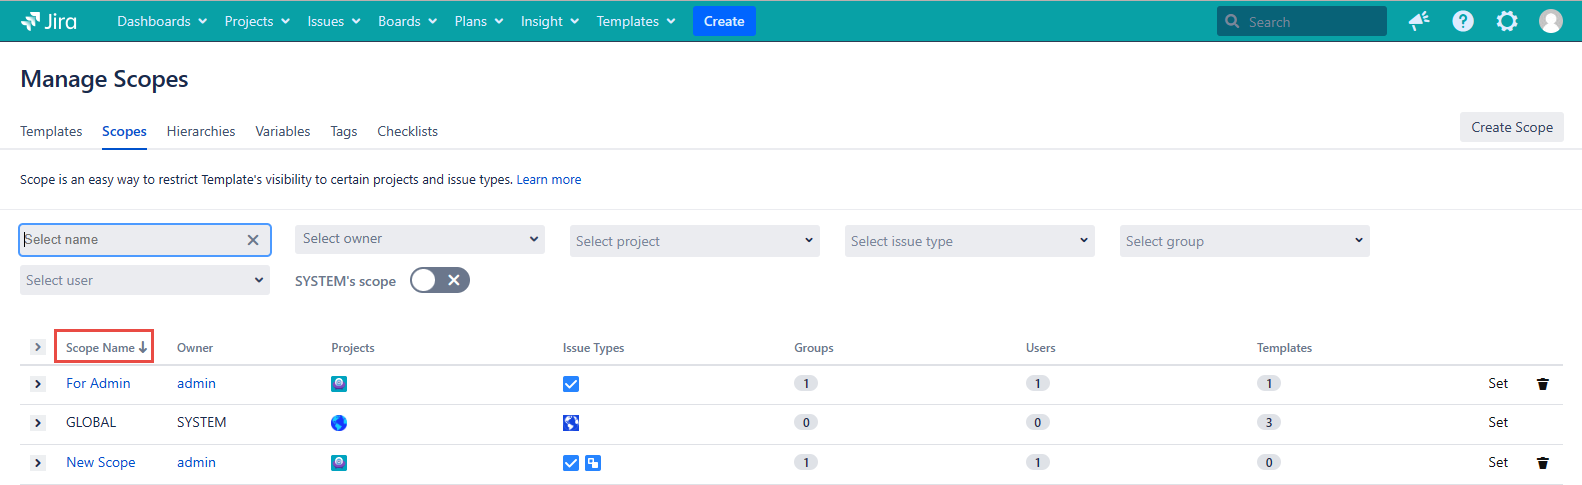Open the user profile avatar

pos(1551,21)
